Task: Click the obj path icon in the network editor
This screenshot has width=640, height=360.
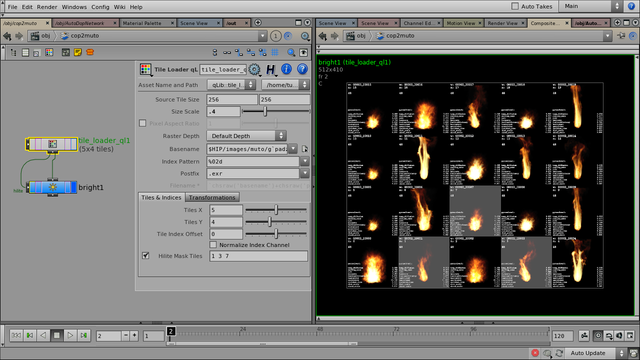Action: (x=35, y=36)
